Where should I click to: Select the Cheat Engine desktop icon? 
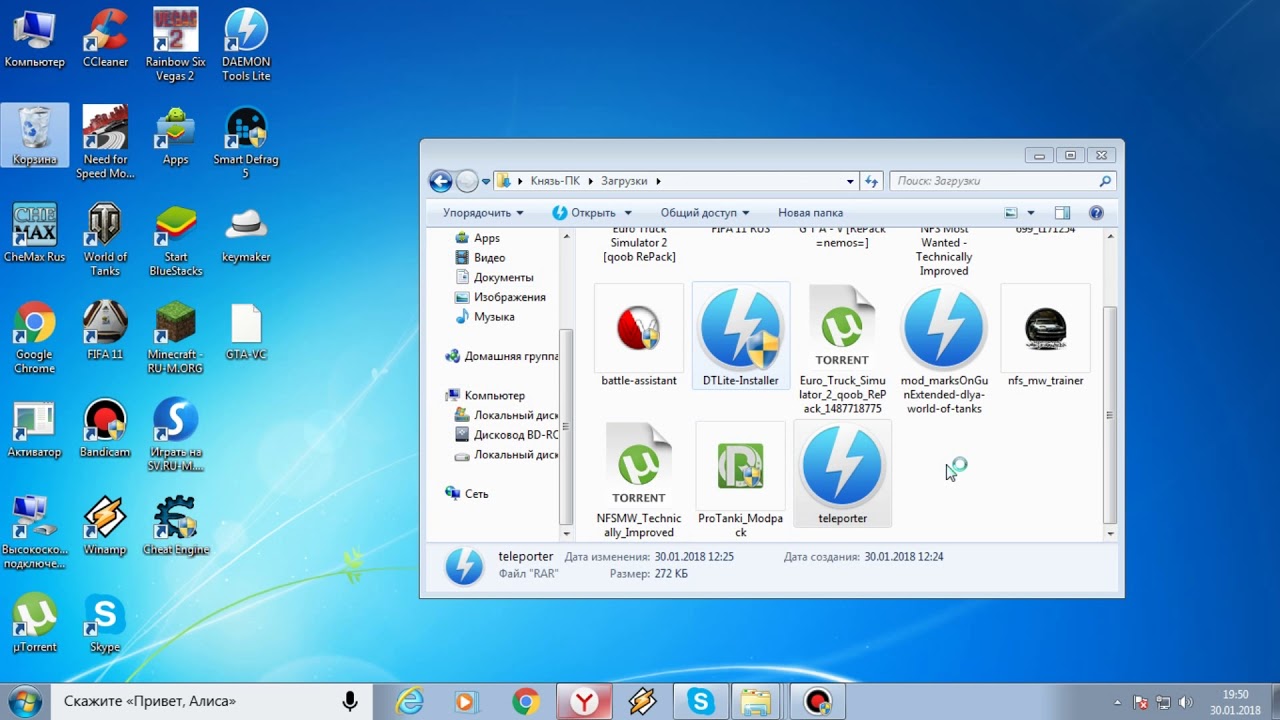(x=175, y=526)
